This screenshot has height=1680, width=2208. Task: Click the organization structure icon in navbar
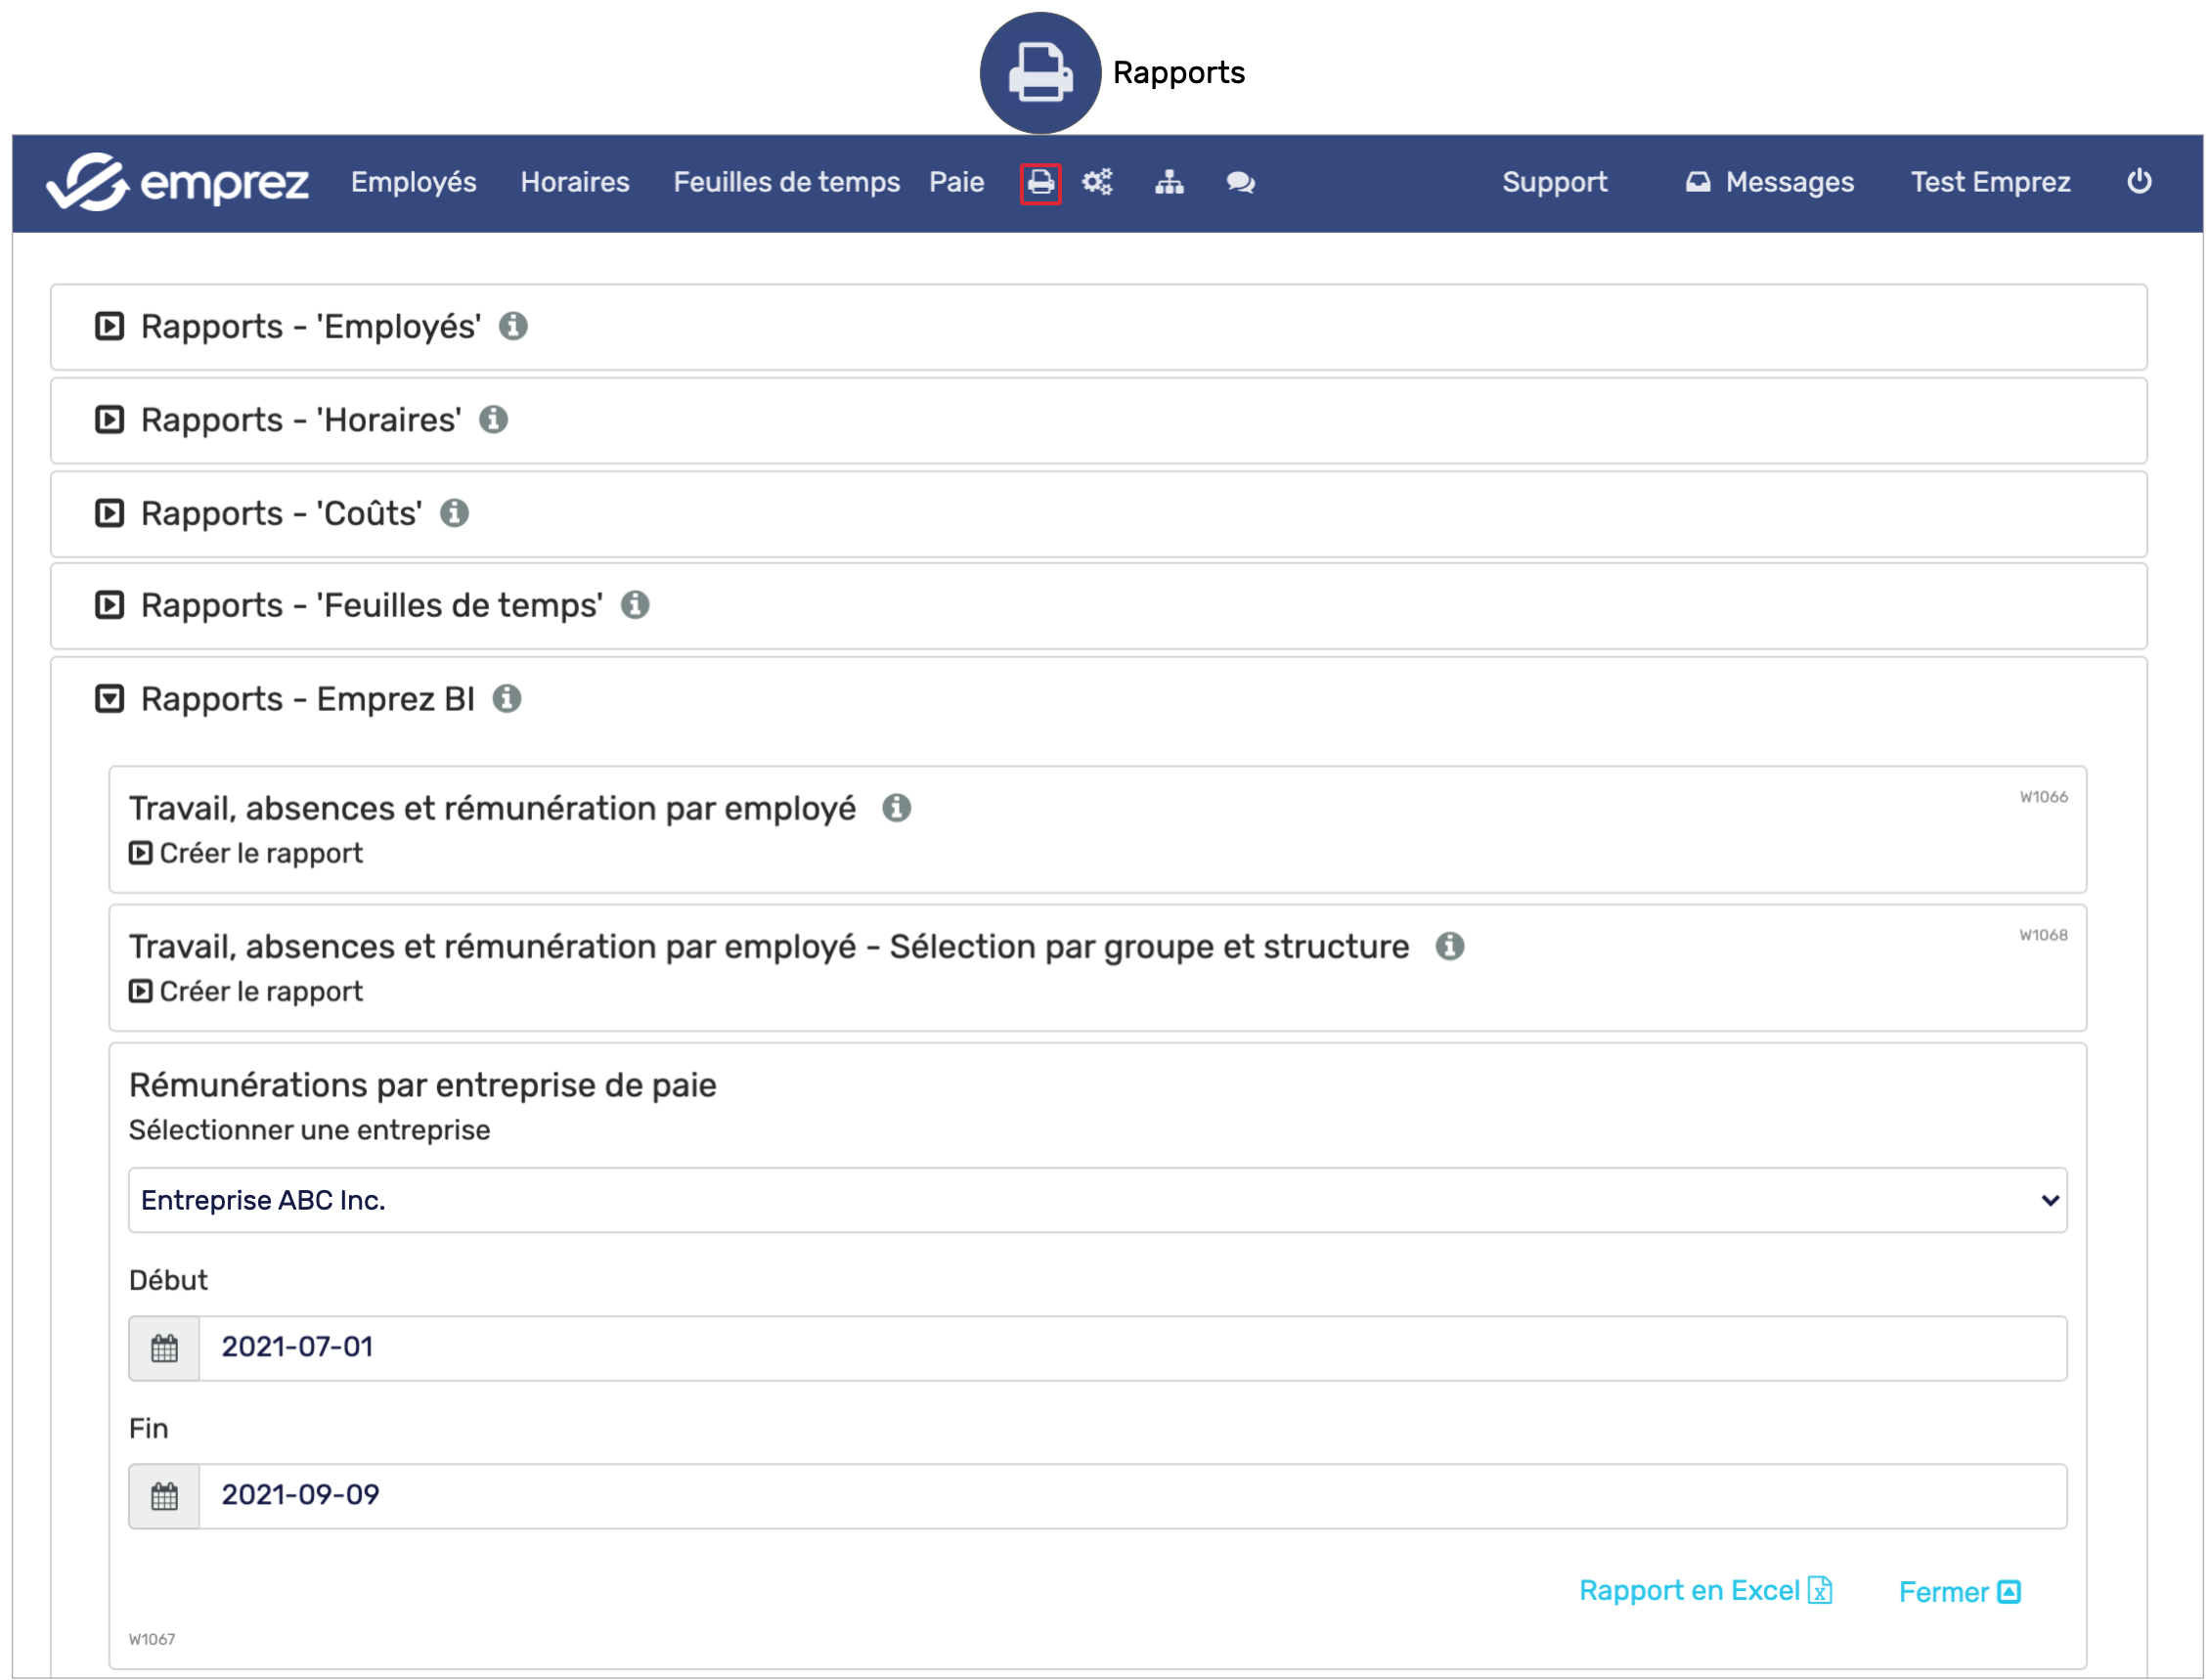[1169, 183]
